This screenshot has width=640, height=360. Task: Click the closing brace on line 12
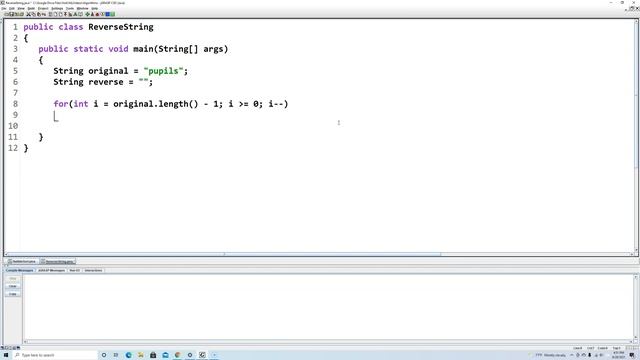(26, 148)
